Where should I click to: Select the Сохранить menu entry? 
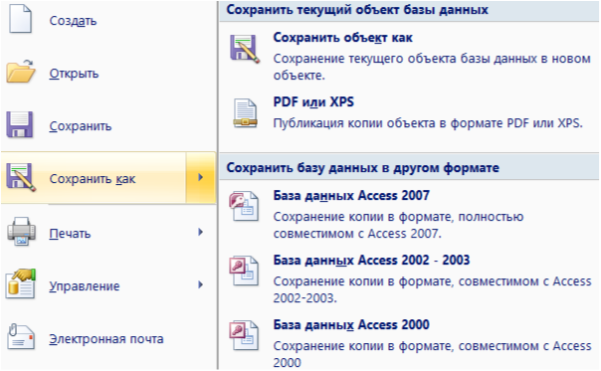click(80, 126)
